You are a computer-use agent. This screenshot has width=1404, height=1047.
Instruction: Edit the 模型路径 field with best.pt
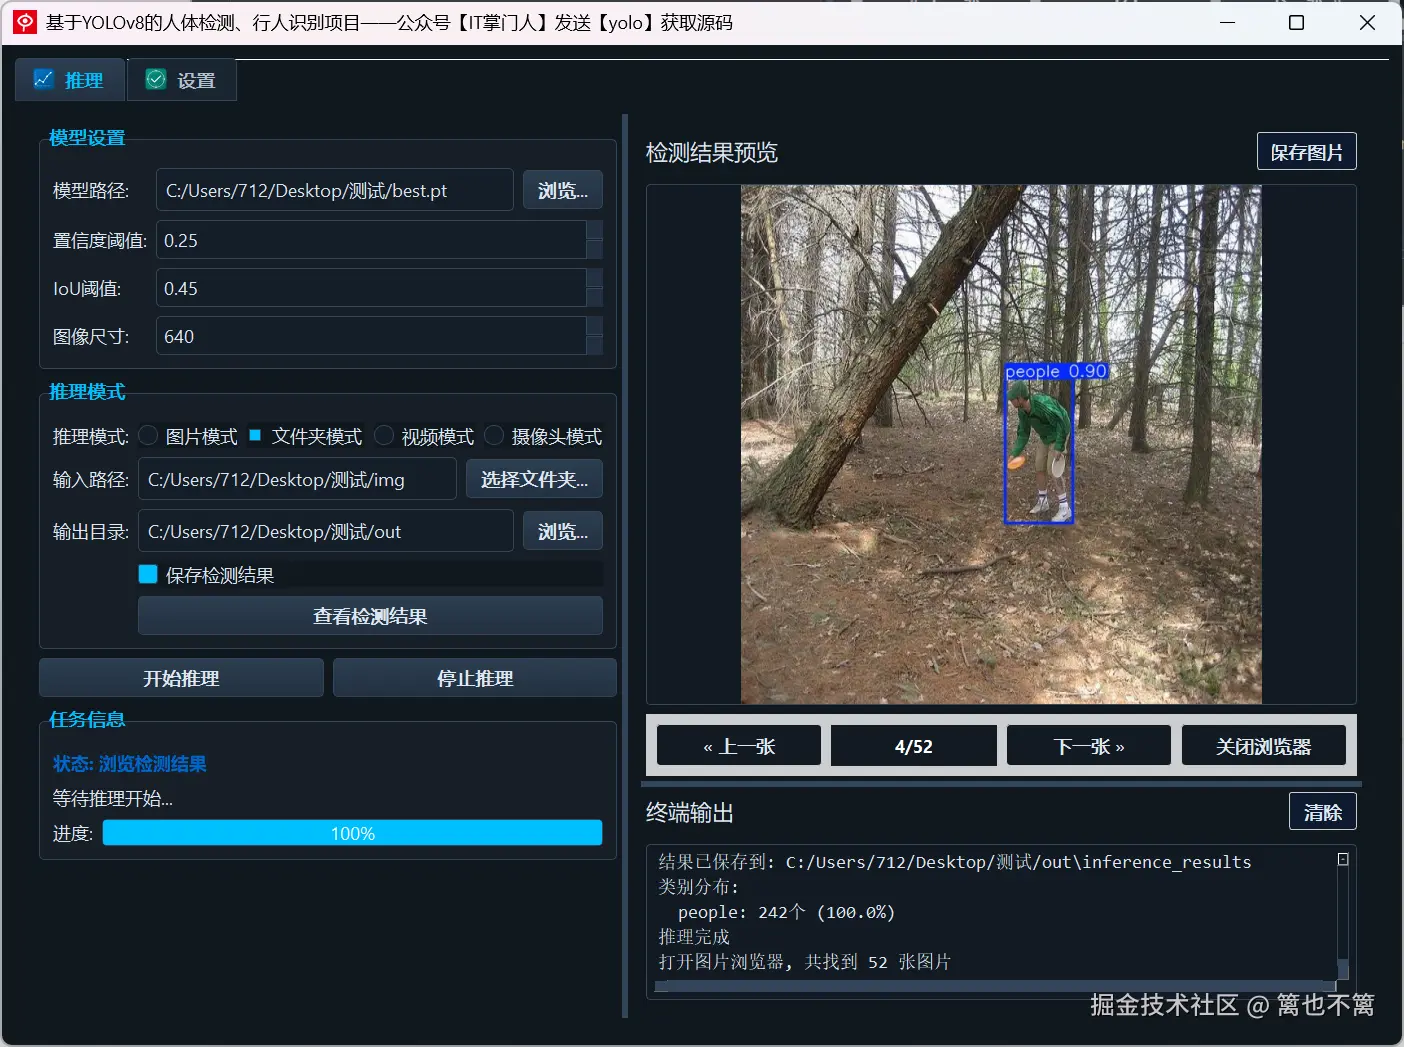(335, 190)
